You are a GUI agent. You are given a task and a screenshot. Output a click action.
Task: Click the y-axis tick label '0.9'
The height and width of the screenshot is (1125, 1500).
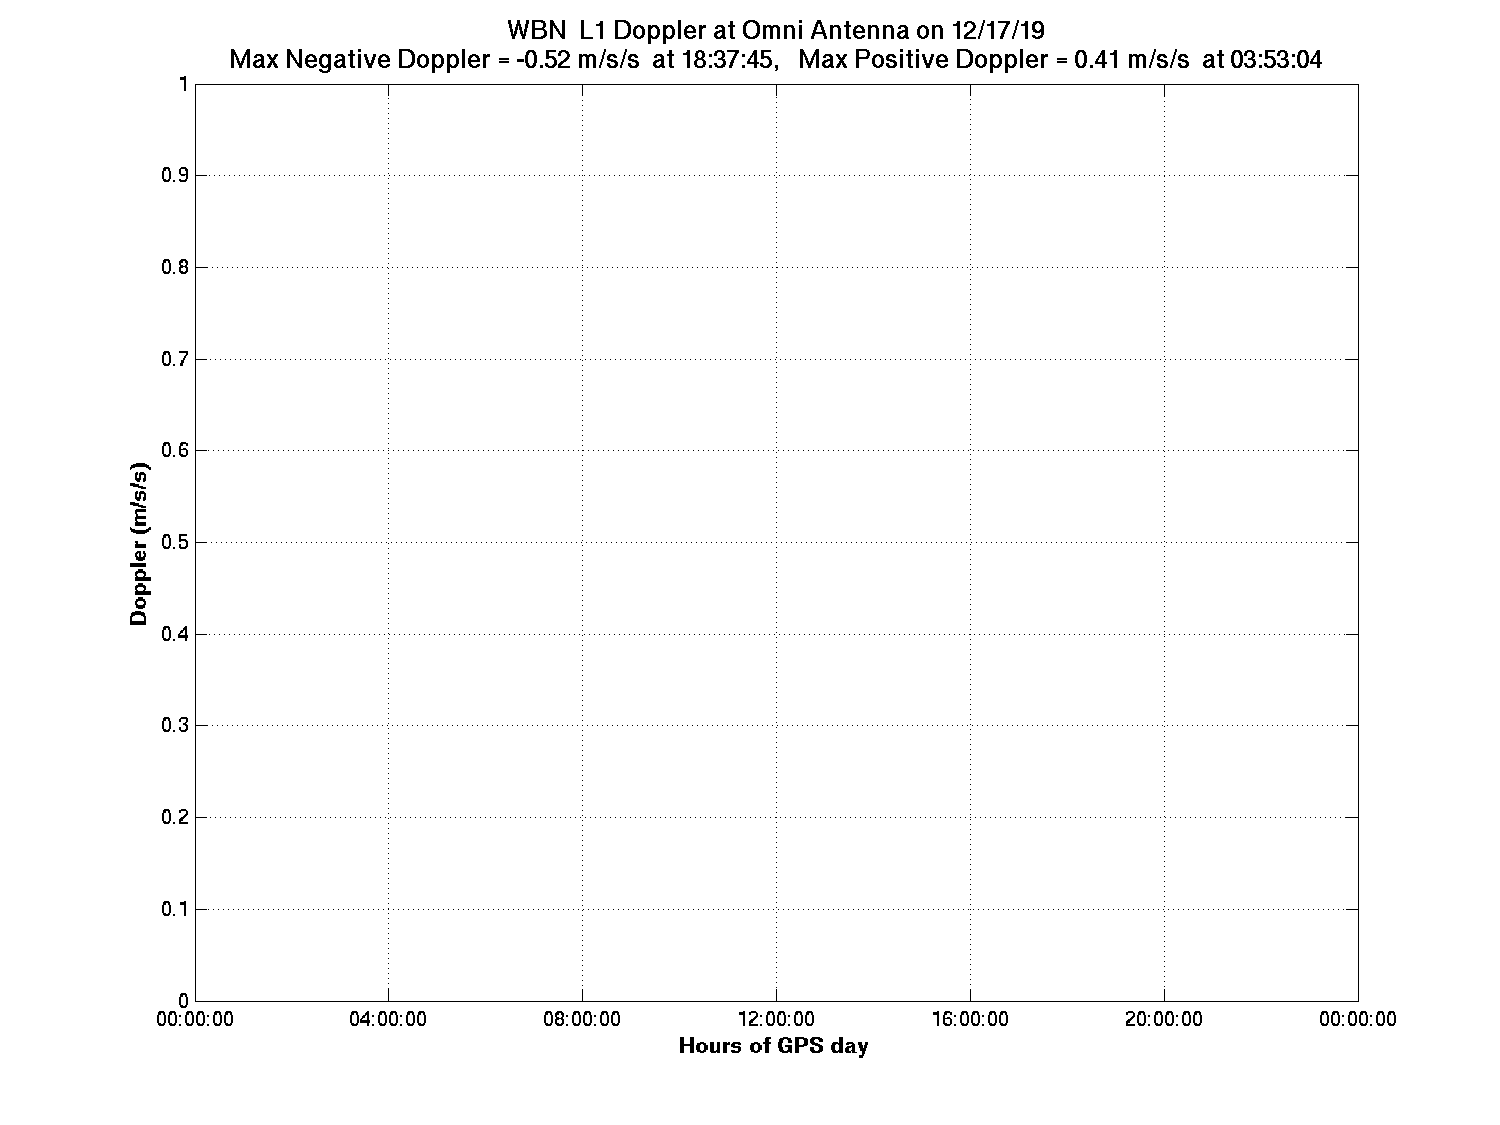coord(175,176)
